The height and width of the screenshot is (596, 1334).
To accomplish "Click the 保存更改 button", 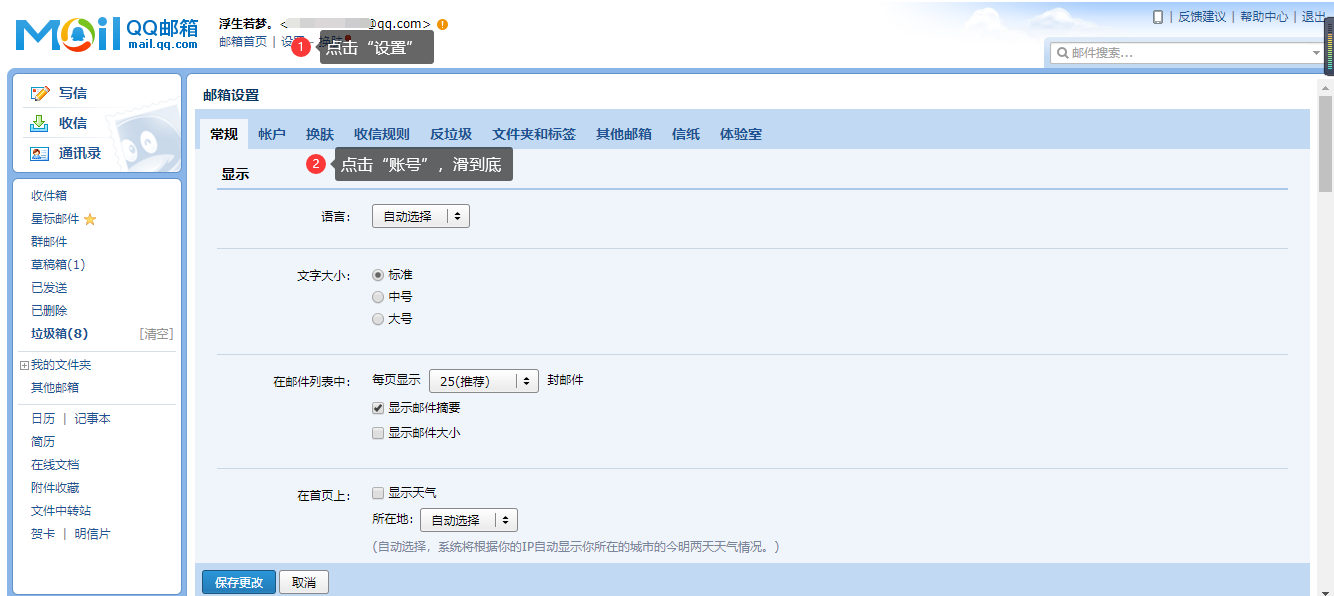I will click(238, 581).
